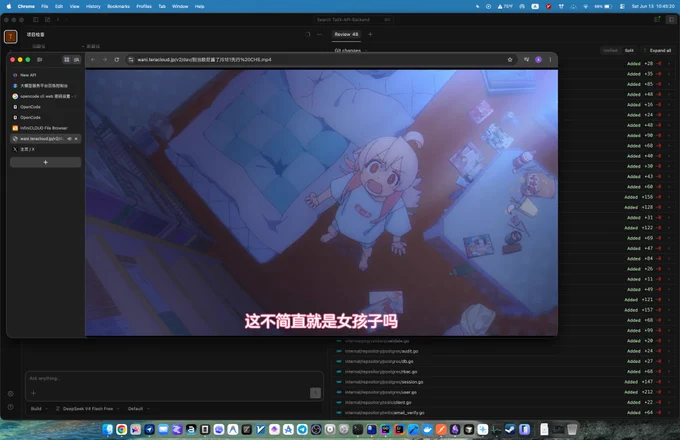Open the Build agent dropdown
The image size is (680, 440).
[39, 408]
